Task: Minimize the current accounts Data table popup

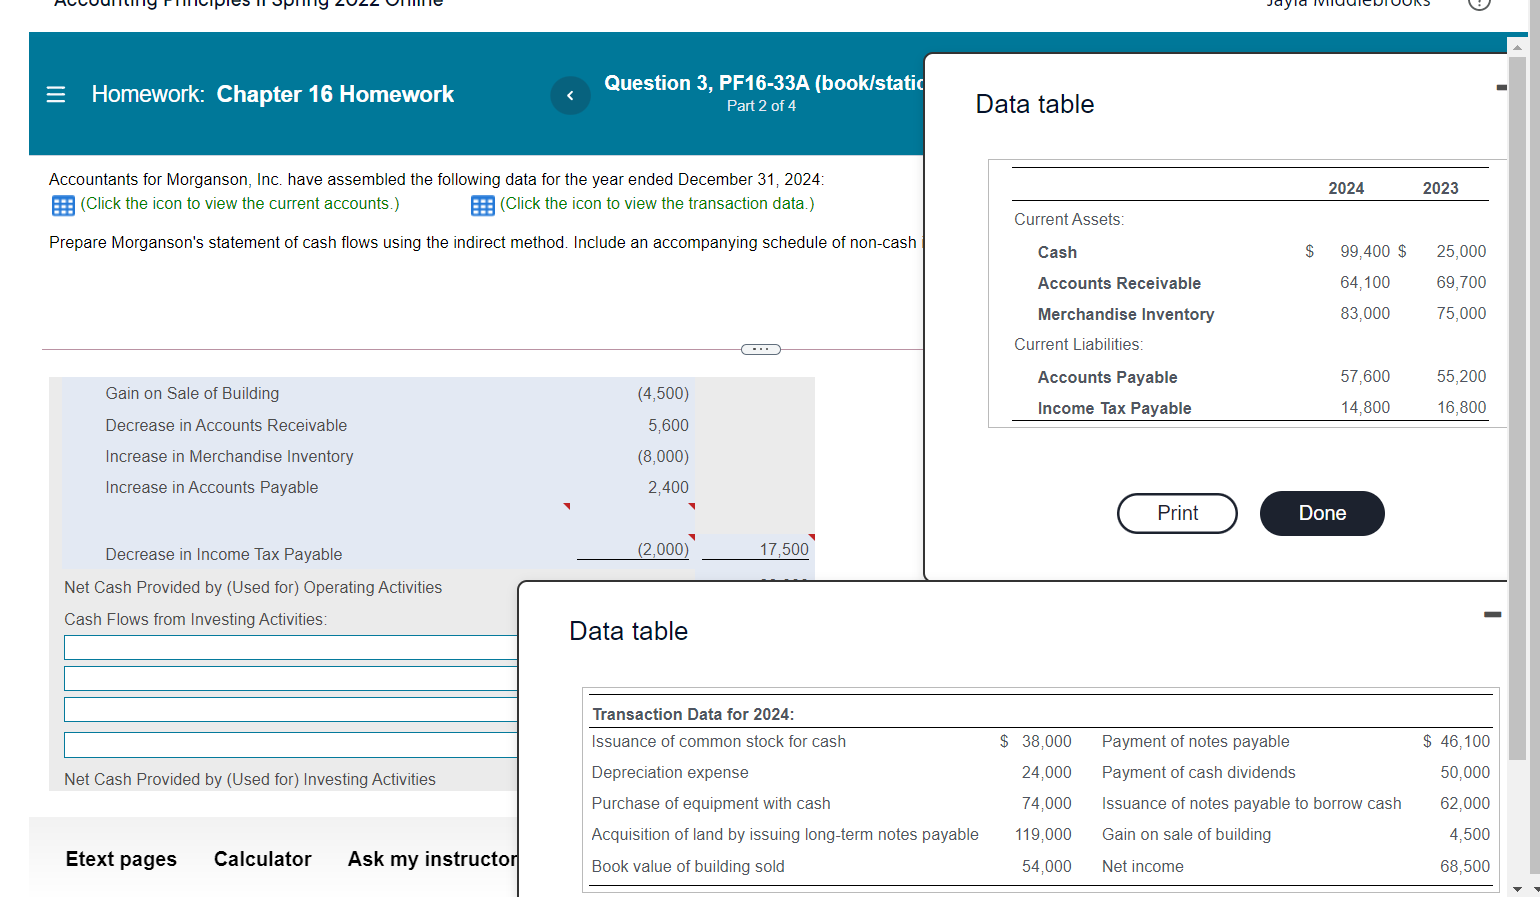Action: pos(1501,88)
